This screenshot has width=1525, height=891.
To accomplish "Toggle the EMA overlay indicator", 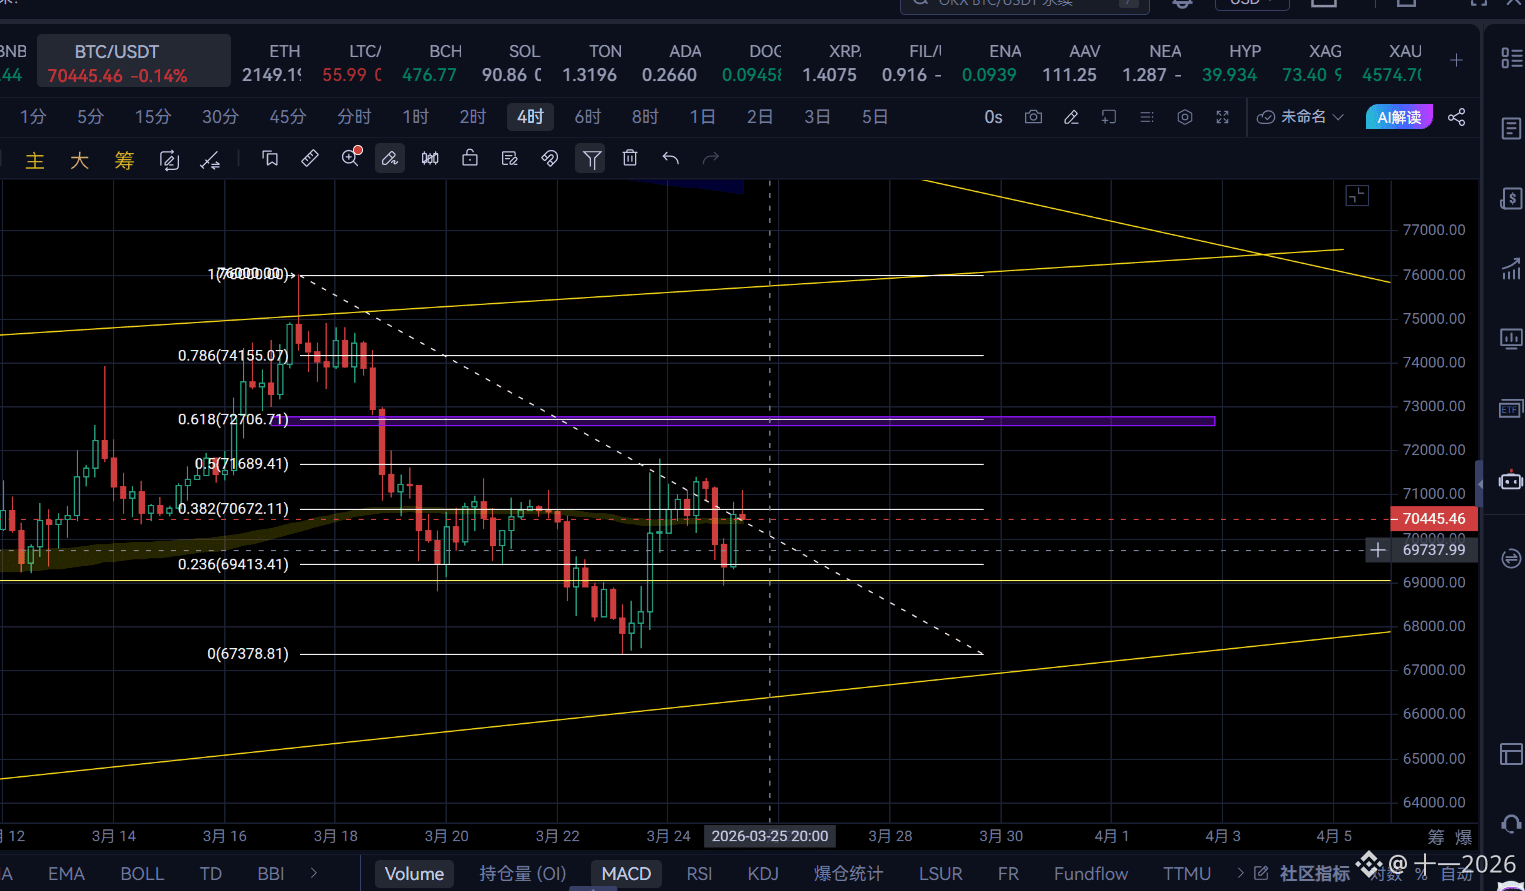I will pyautogui.click(x=66, y=874).
